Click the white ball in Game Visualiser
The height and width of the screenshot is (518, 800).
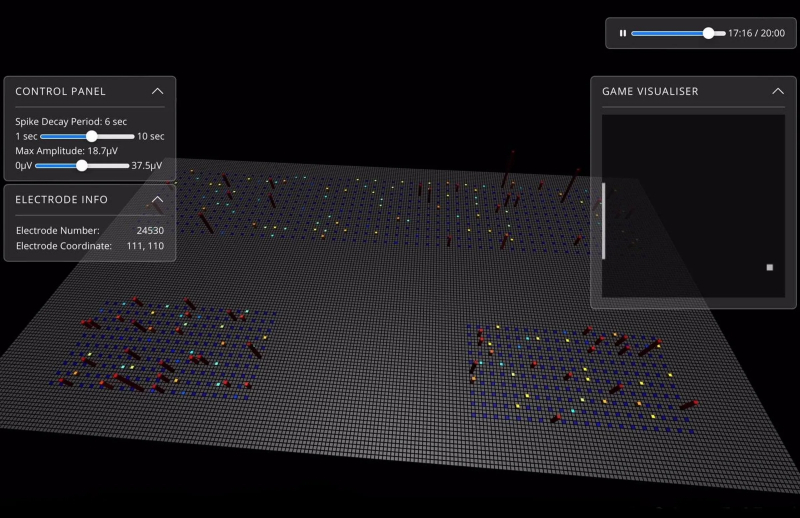769,268
